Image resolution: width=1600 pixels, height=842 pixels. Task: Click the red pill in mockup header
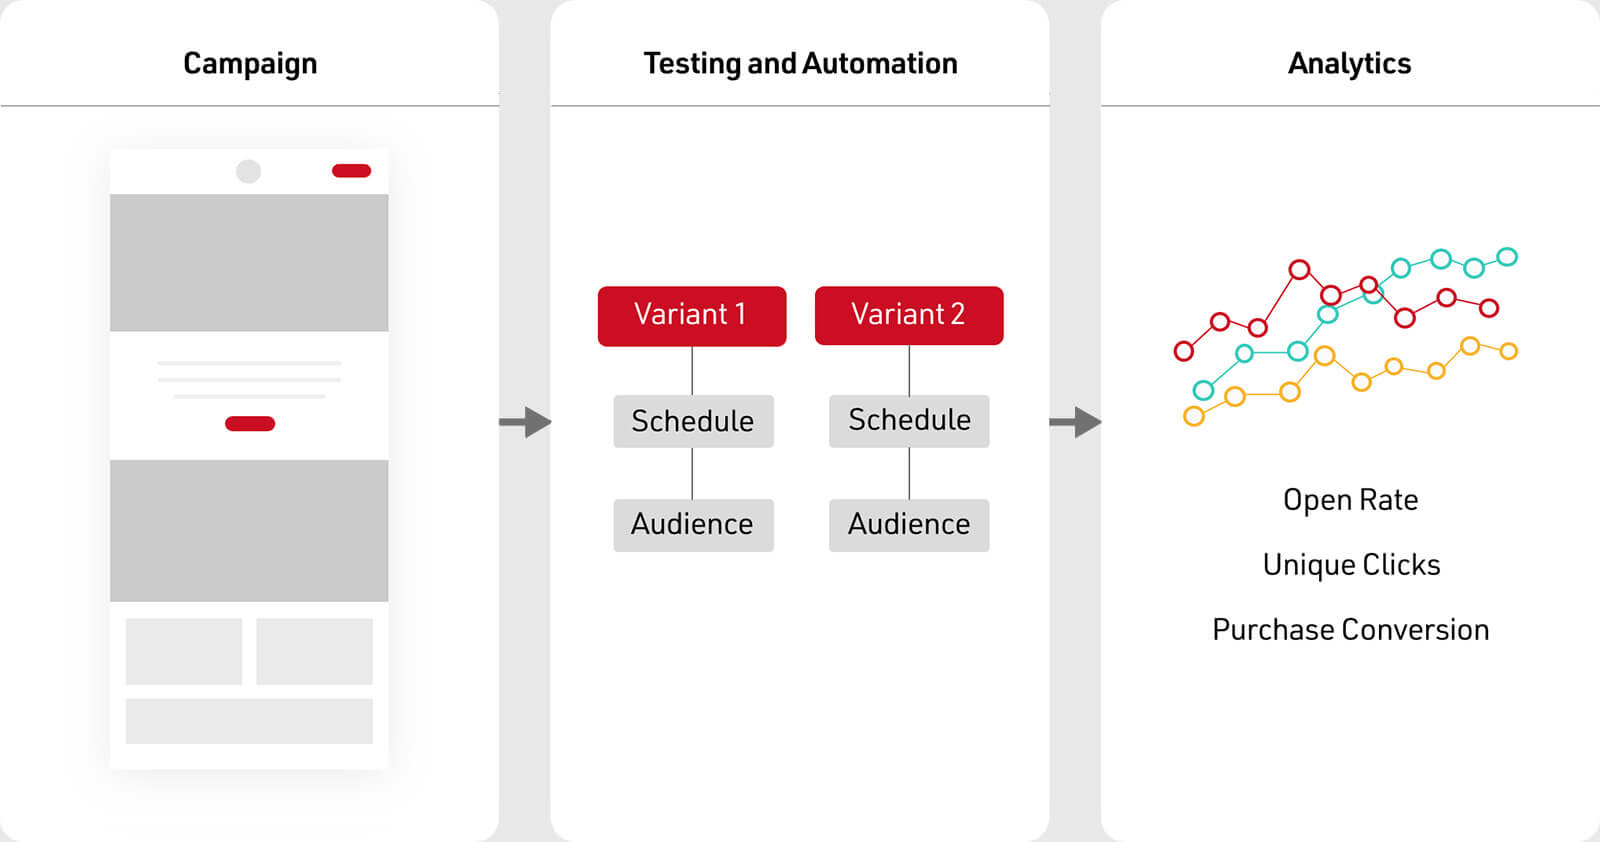click(x=351, y=171)
